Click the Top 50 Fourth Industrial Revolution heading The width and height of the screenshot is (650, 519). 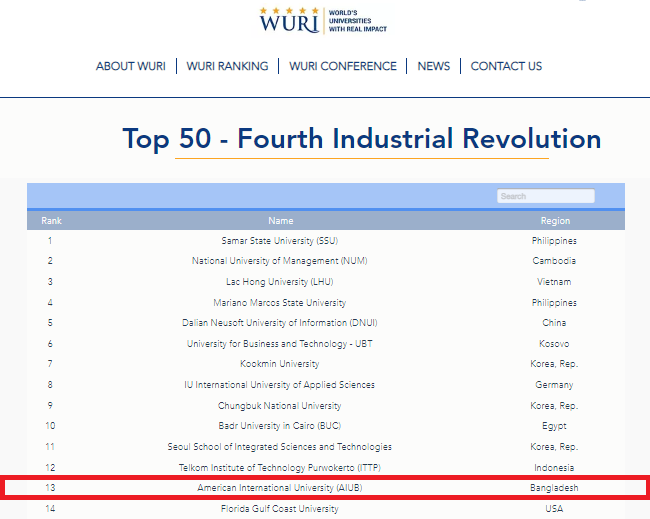pyautogui.click(x=361, y=139)
